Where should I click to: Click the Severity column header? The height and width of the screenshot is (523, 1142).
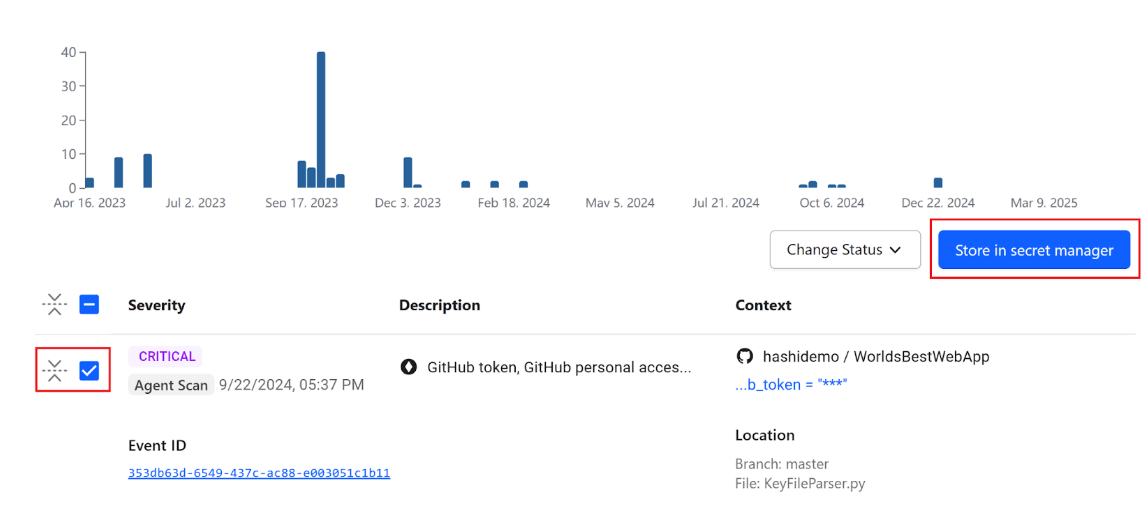[x=156, y=305]
